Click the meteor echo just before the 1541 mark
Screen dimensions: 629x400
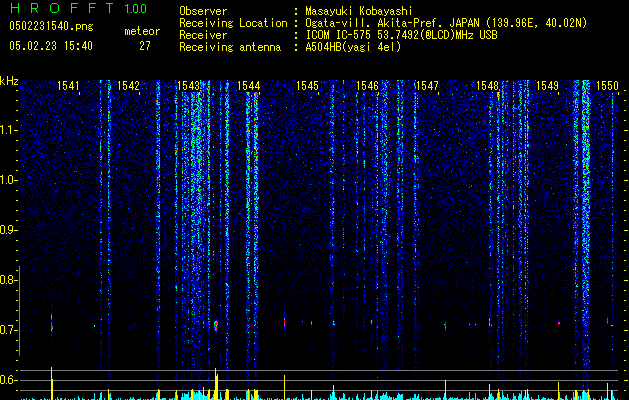(x=51, y=325)
